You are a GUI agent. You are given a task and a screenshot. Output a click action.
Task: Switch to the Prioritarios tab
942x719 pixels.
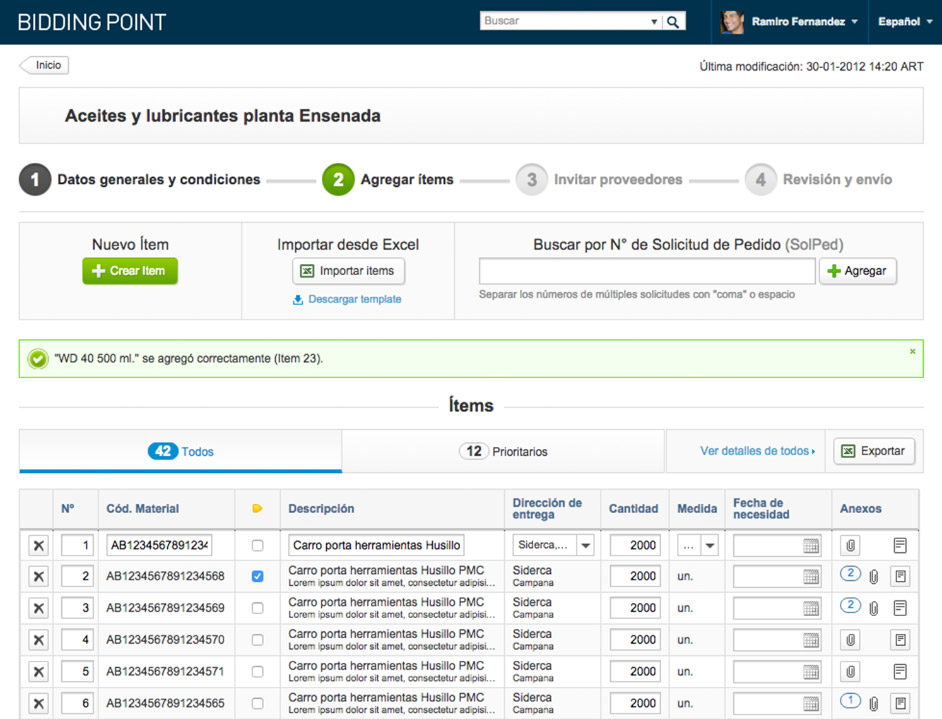503,451
